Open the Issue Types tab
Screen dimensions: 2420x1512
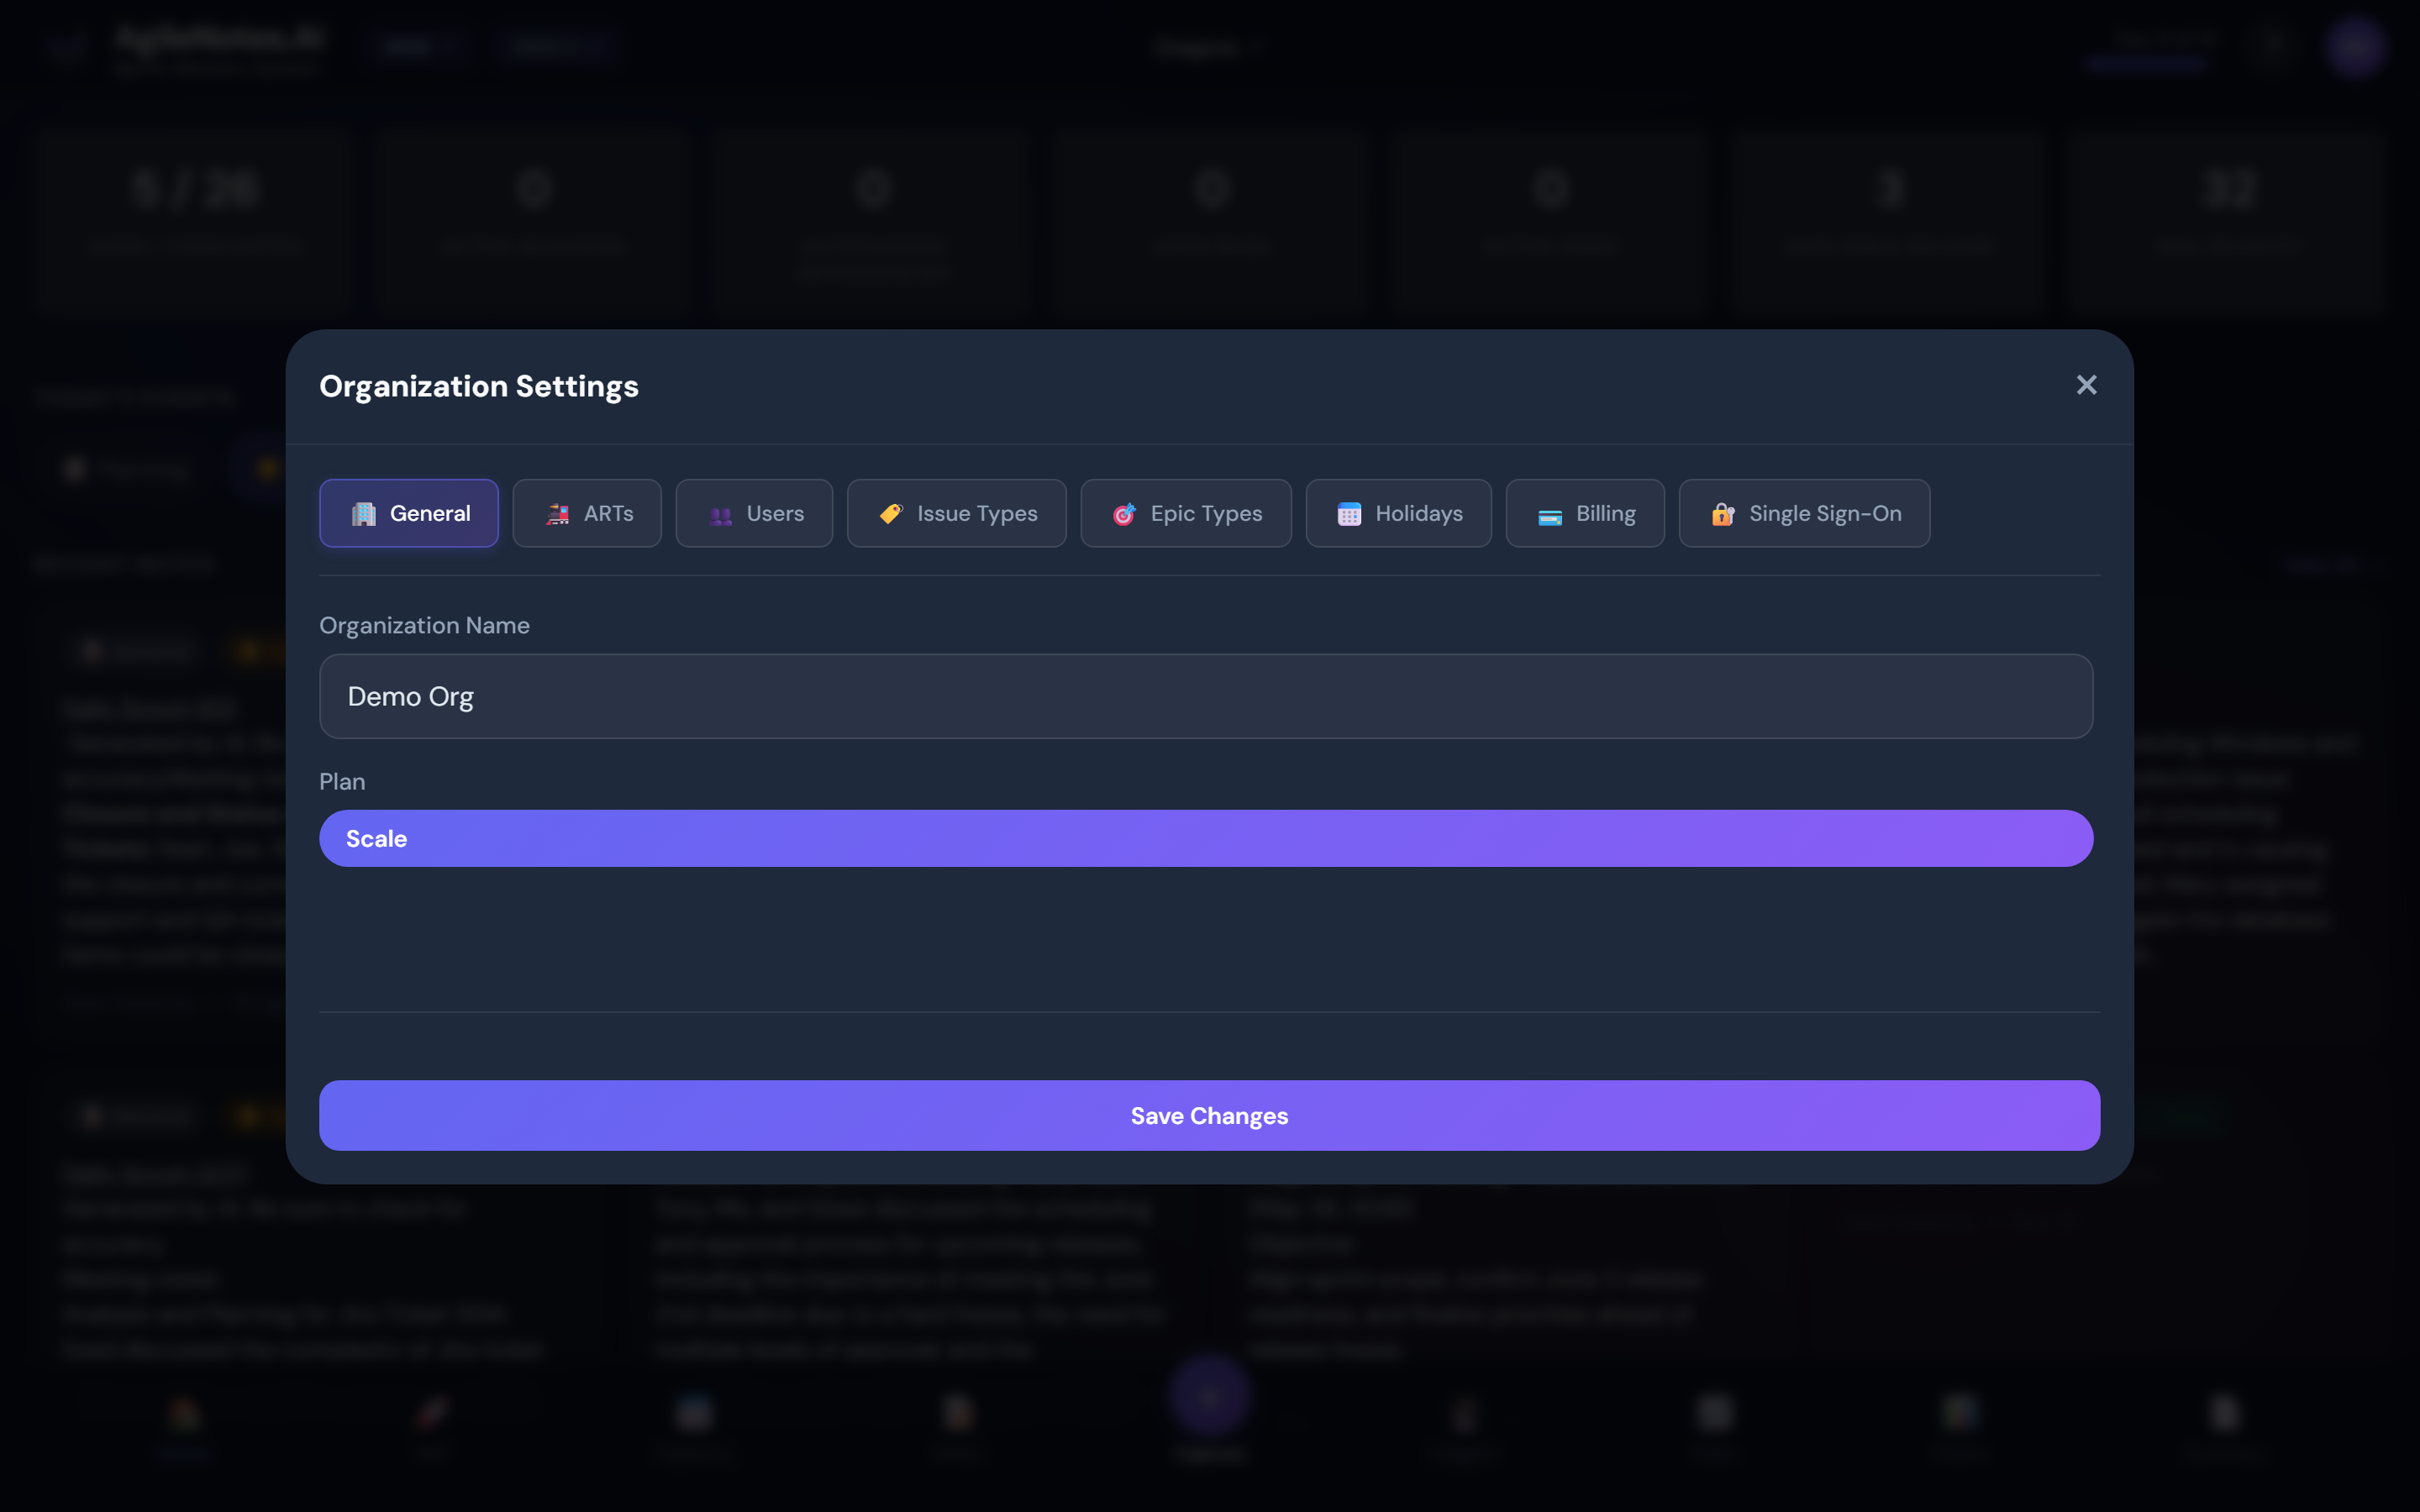click(x=956, y=513)
